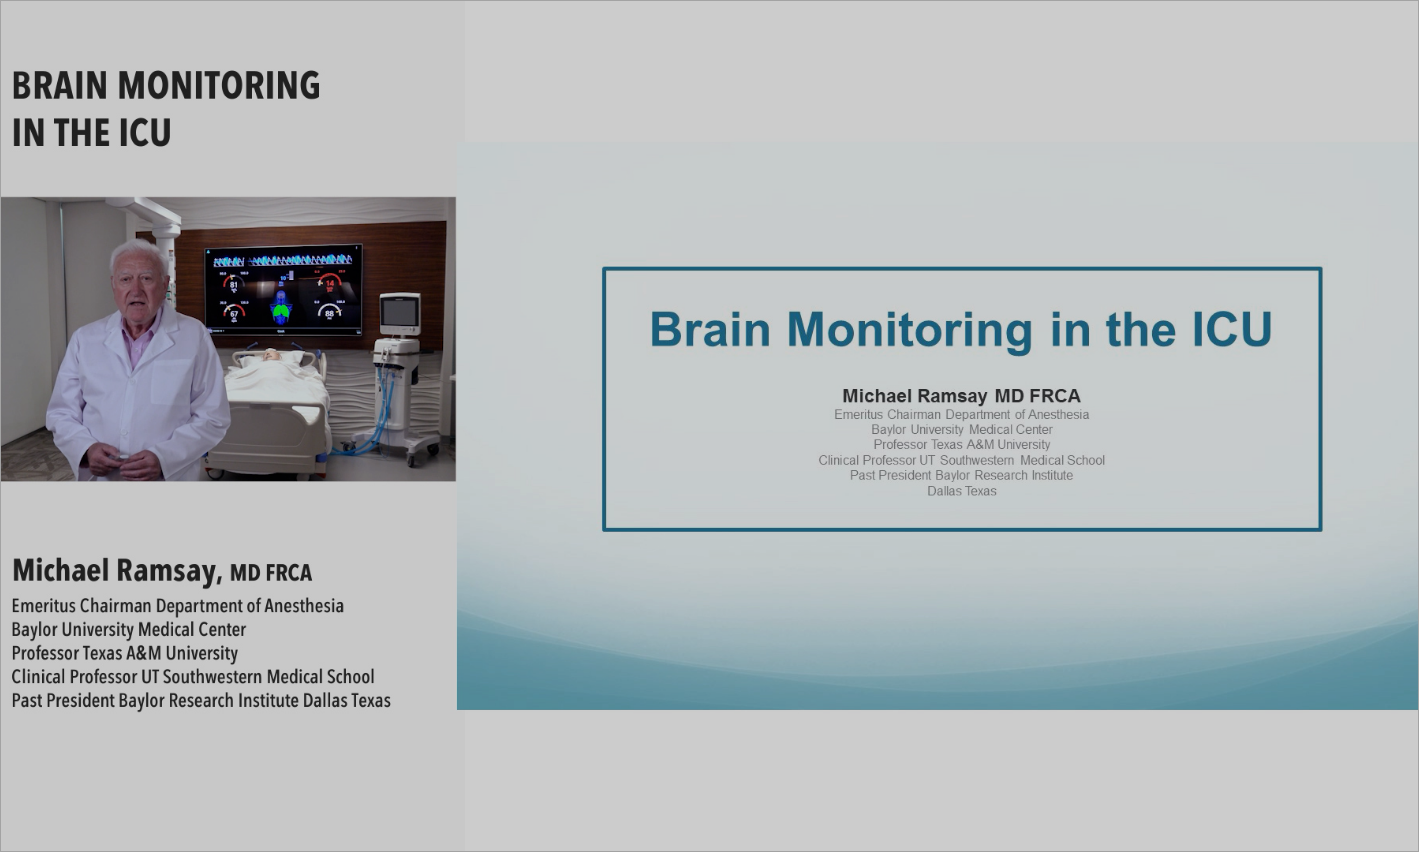
Task: Toggle the status bar at the monitor's bottom edge
Action: [282, 330]
